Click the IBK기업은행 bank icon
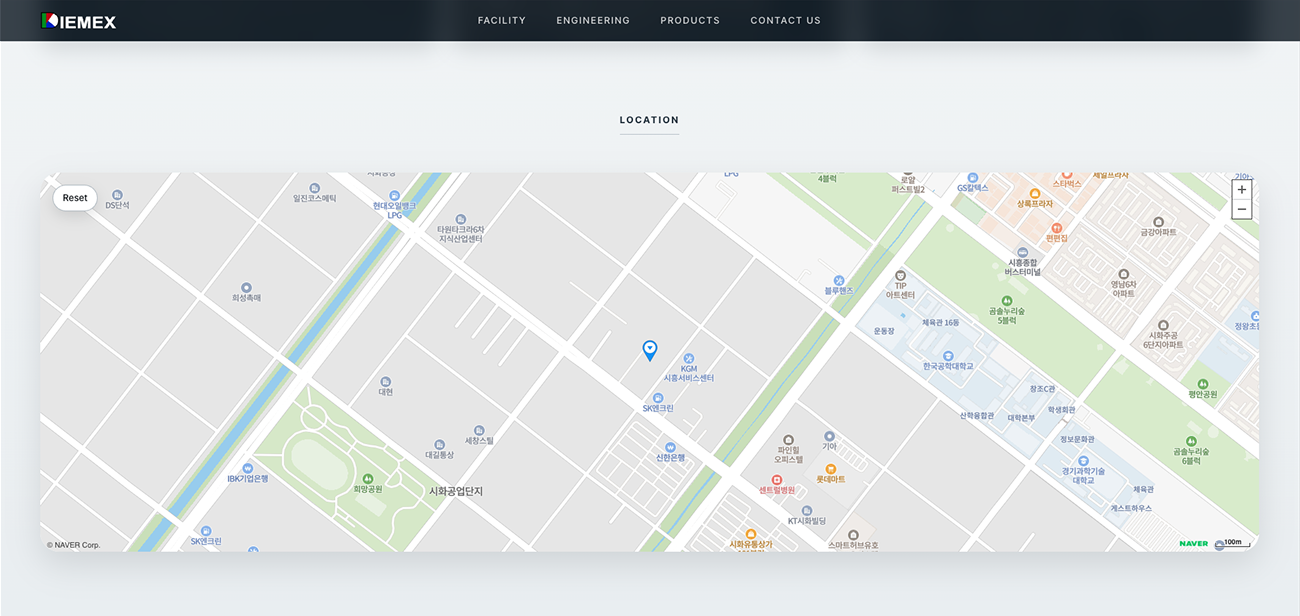Viewport: 1300px width, 616px height. (x=247, y=468)
